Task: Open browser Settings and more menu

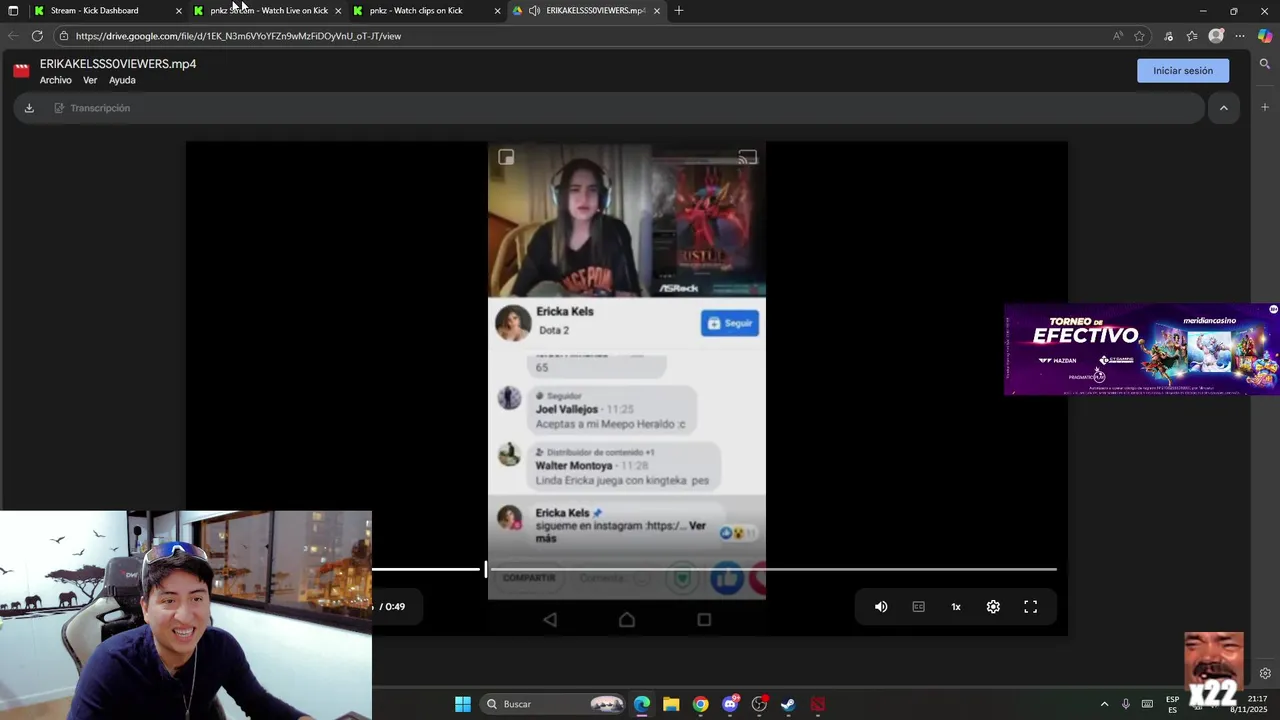Action: pos(1240,36)
